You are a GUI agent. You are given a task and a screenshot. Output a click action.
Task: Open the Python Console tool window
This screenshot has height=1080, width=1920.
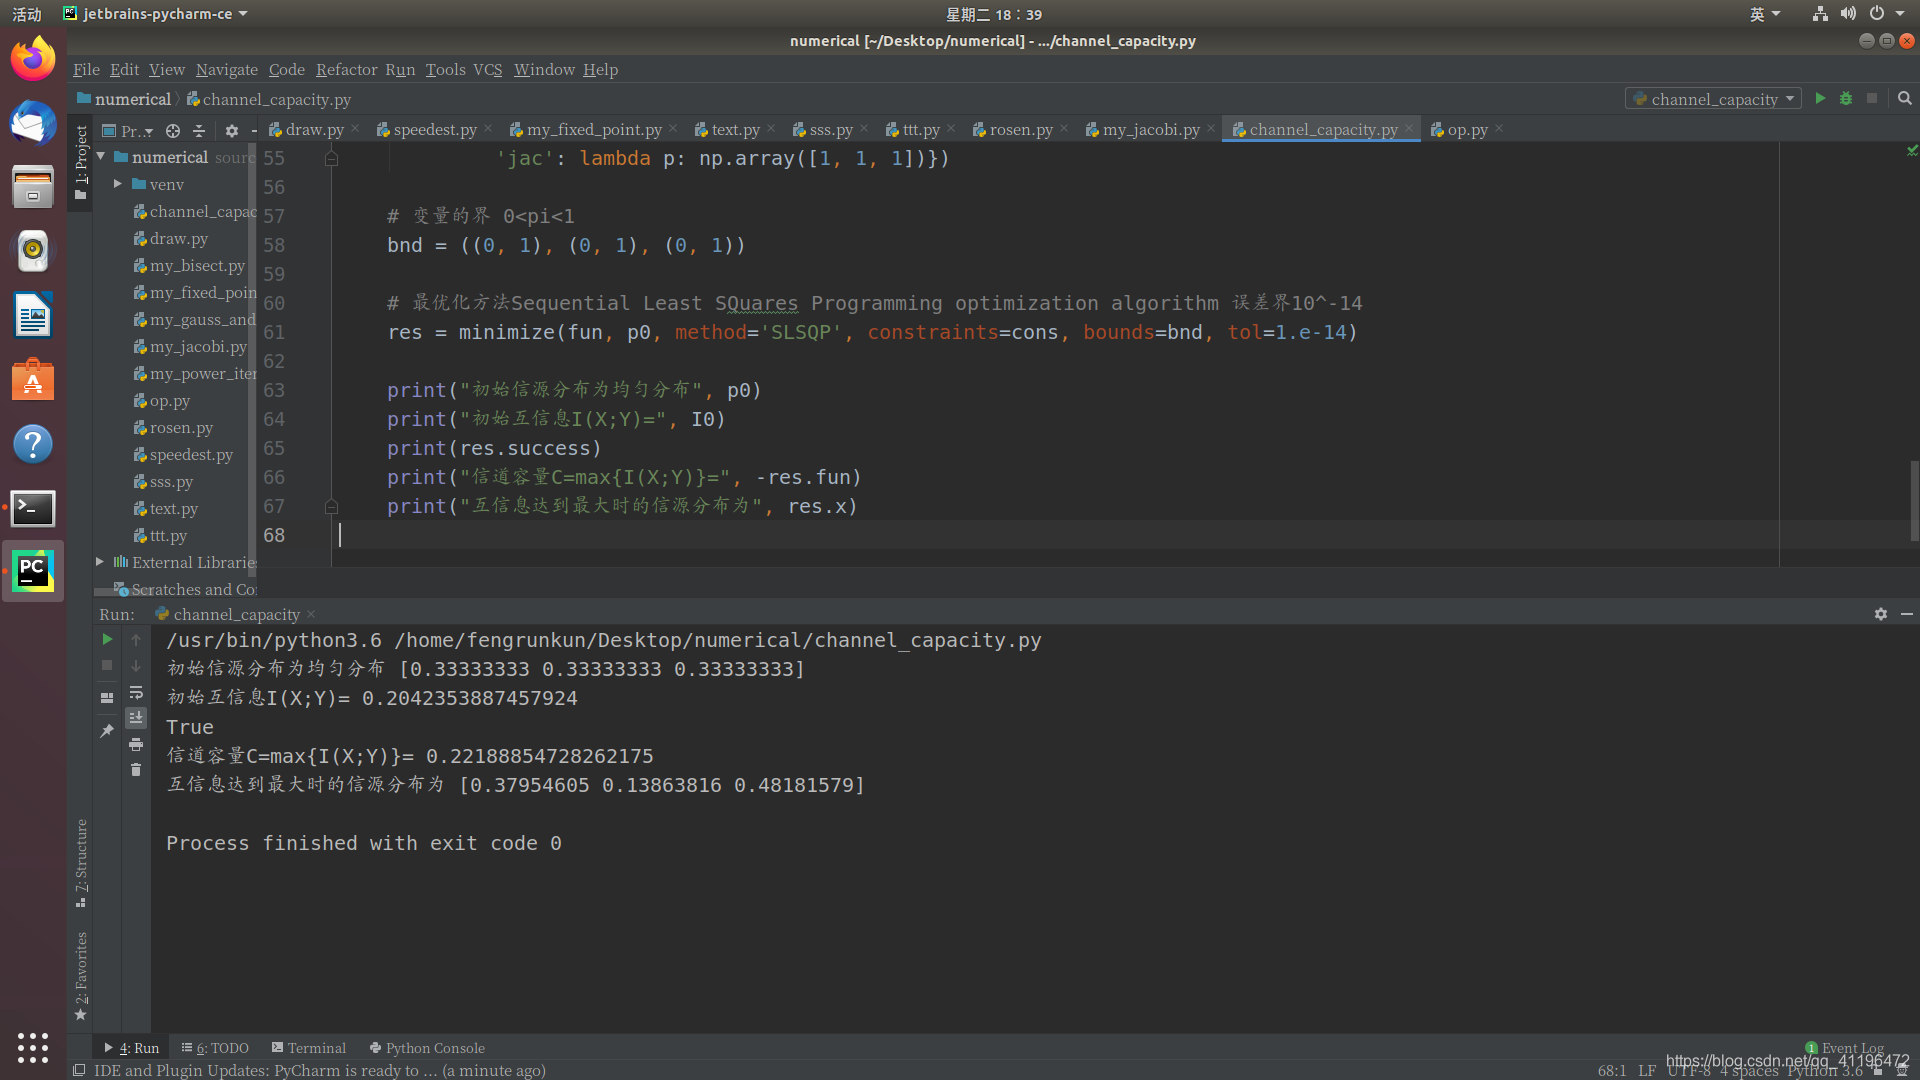(427, 1048)
